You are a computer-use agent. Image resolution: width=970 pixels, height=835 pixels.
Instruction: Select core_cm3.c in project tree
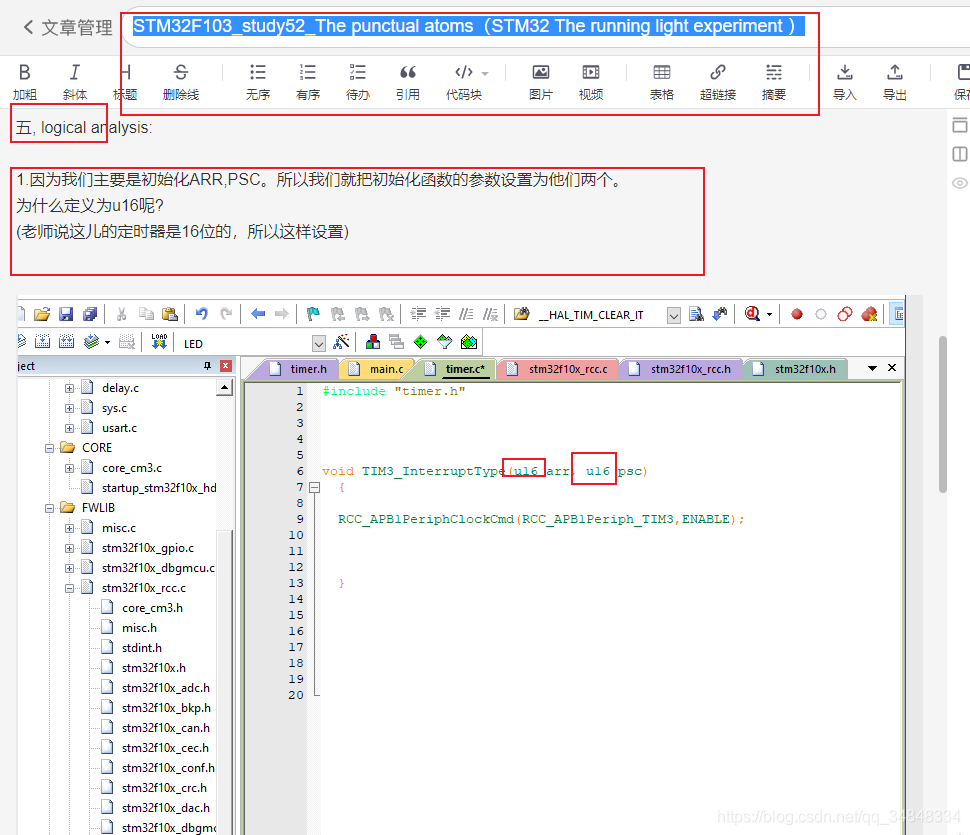[132, 468]
